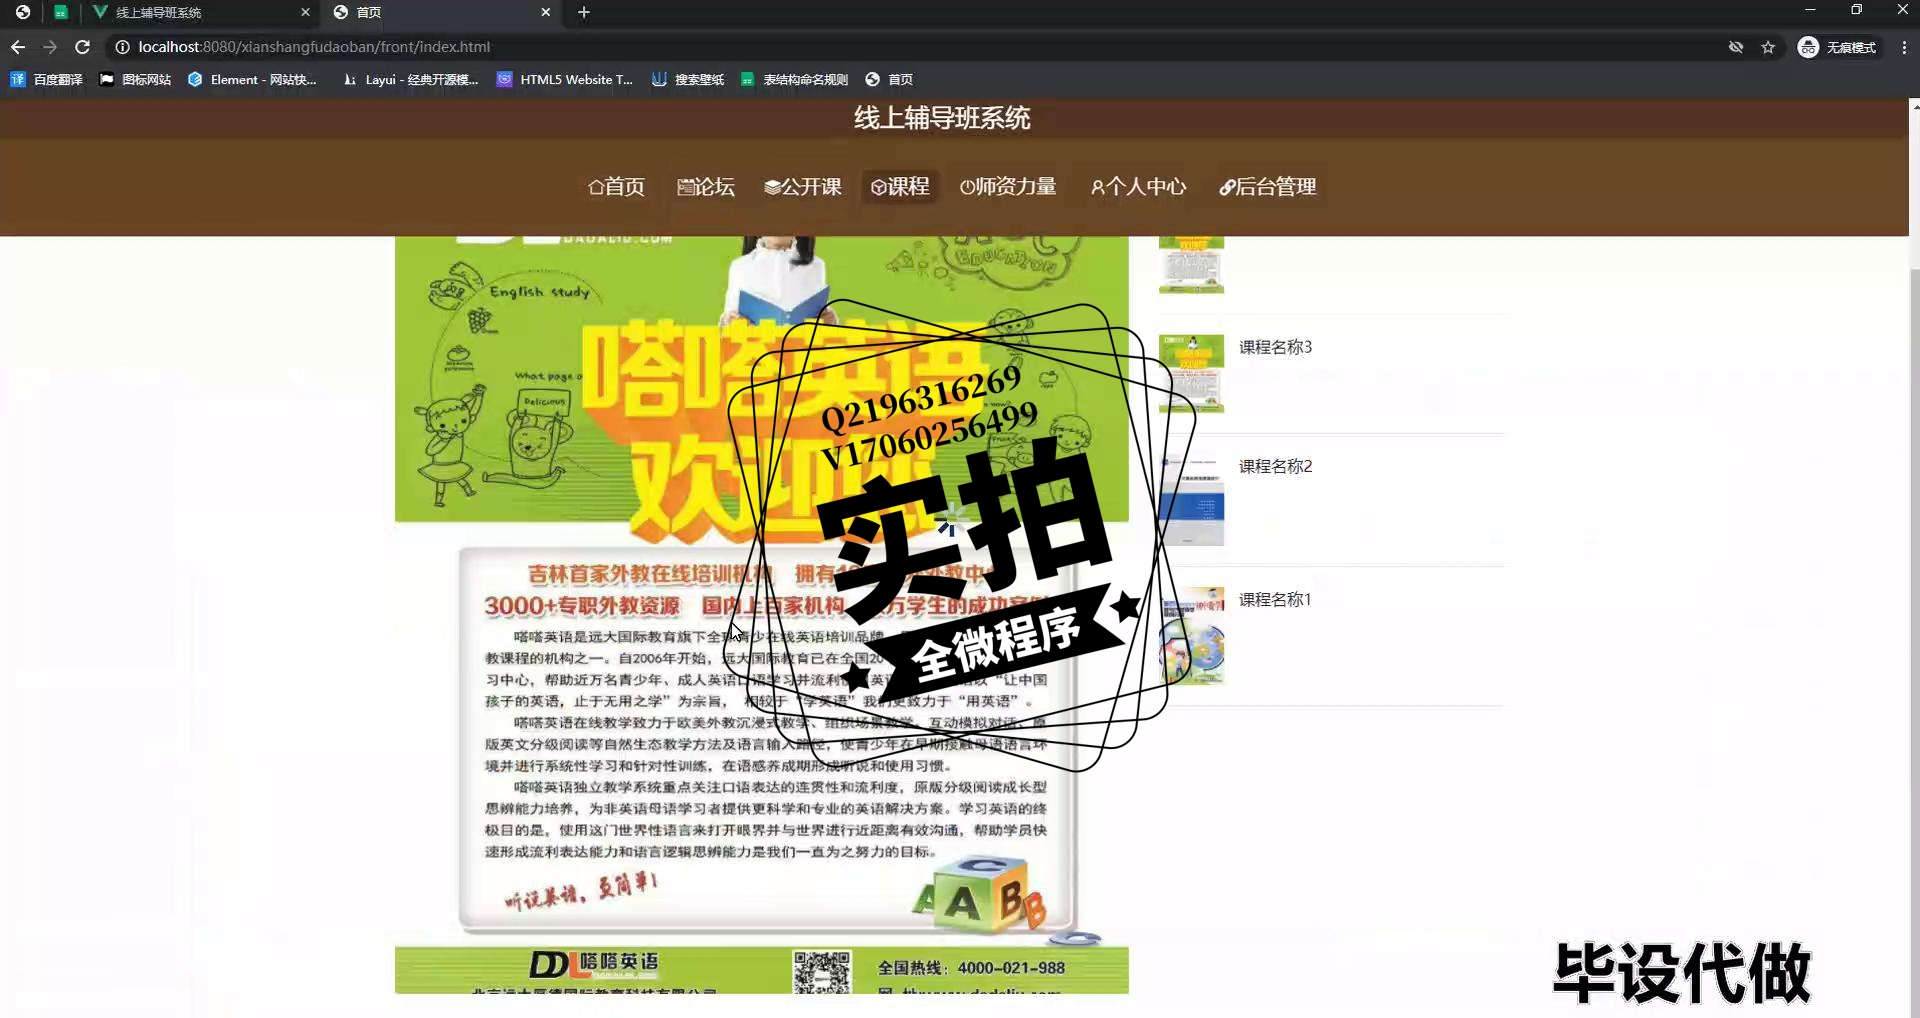Open the 课程名称1 course link

point(1275,599)
